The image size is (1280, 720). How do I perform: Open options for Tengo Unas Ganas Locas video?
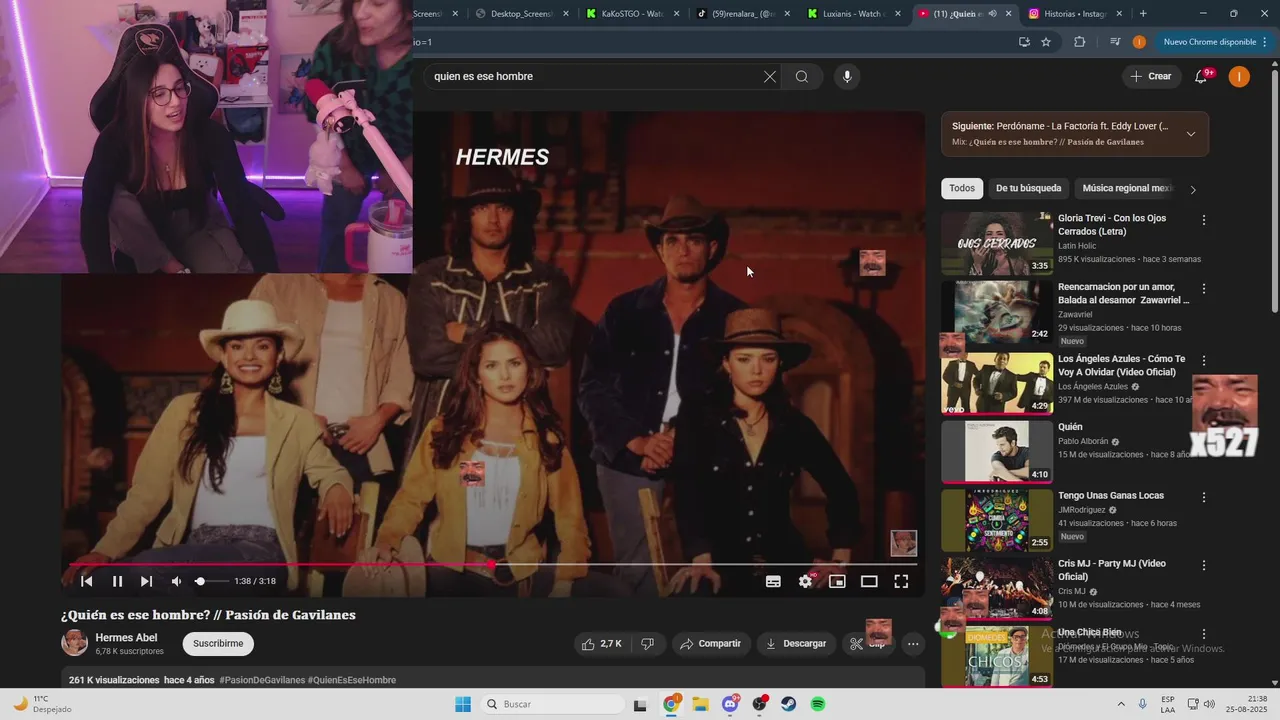tap(1204, 497)
